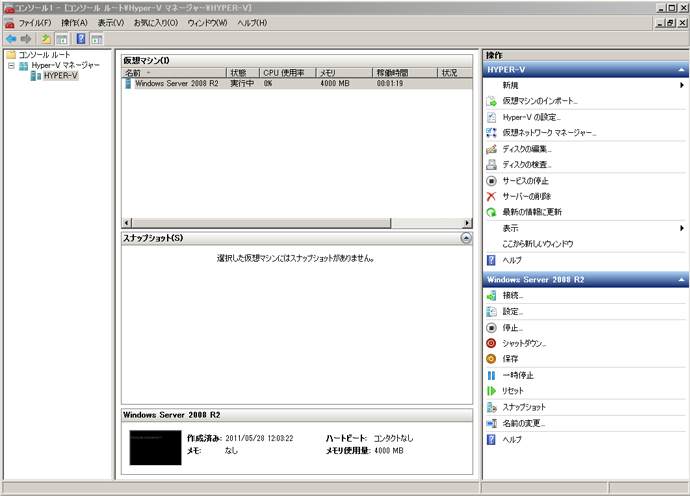
Task: Click the green 最新の情報に更新 refresh icon
Action: click(x=492, y=212)
